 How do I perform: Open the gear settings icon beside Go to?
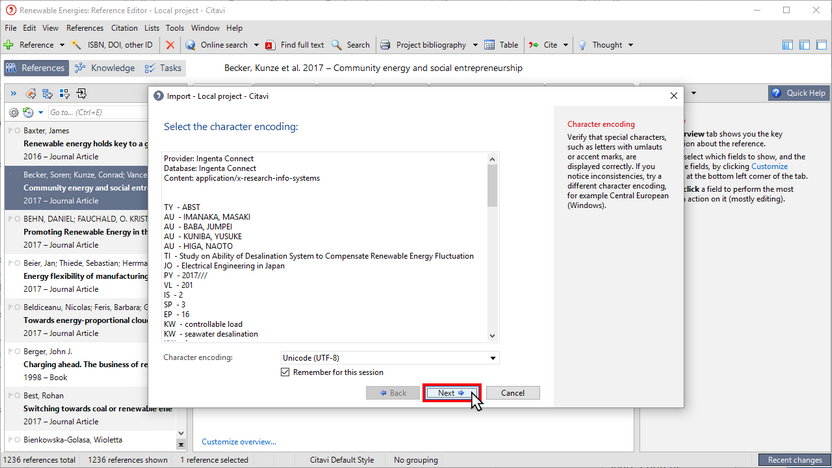14,112
